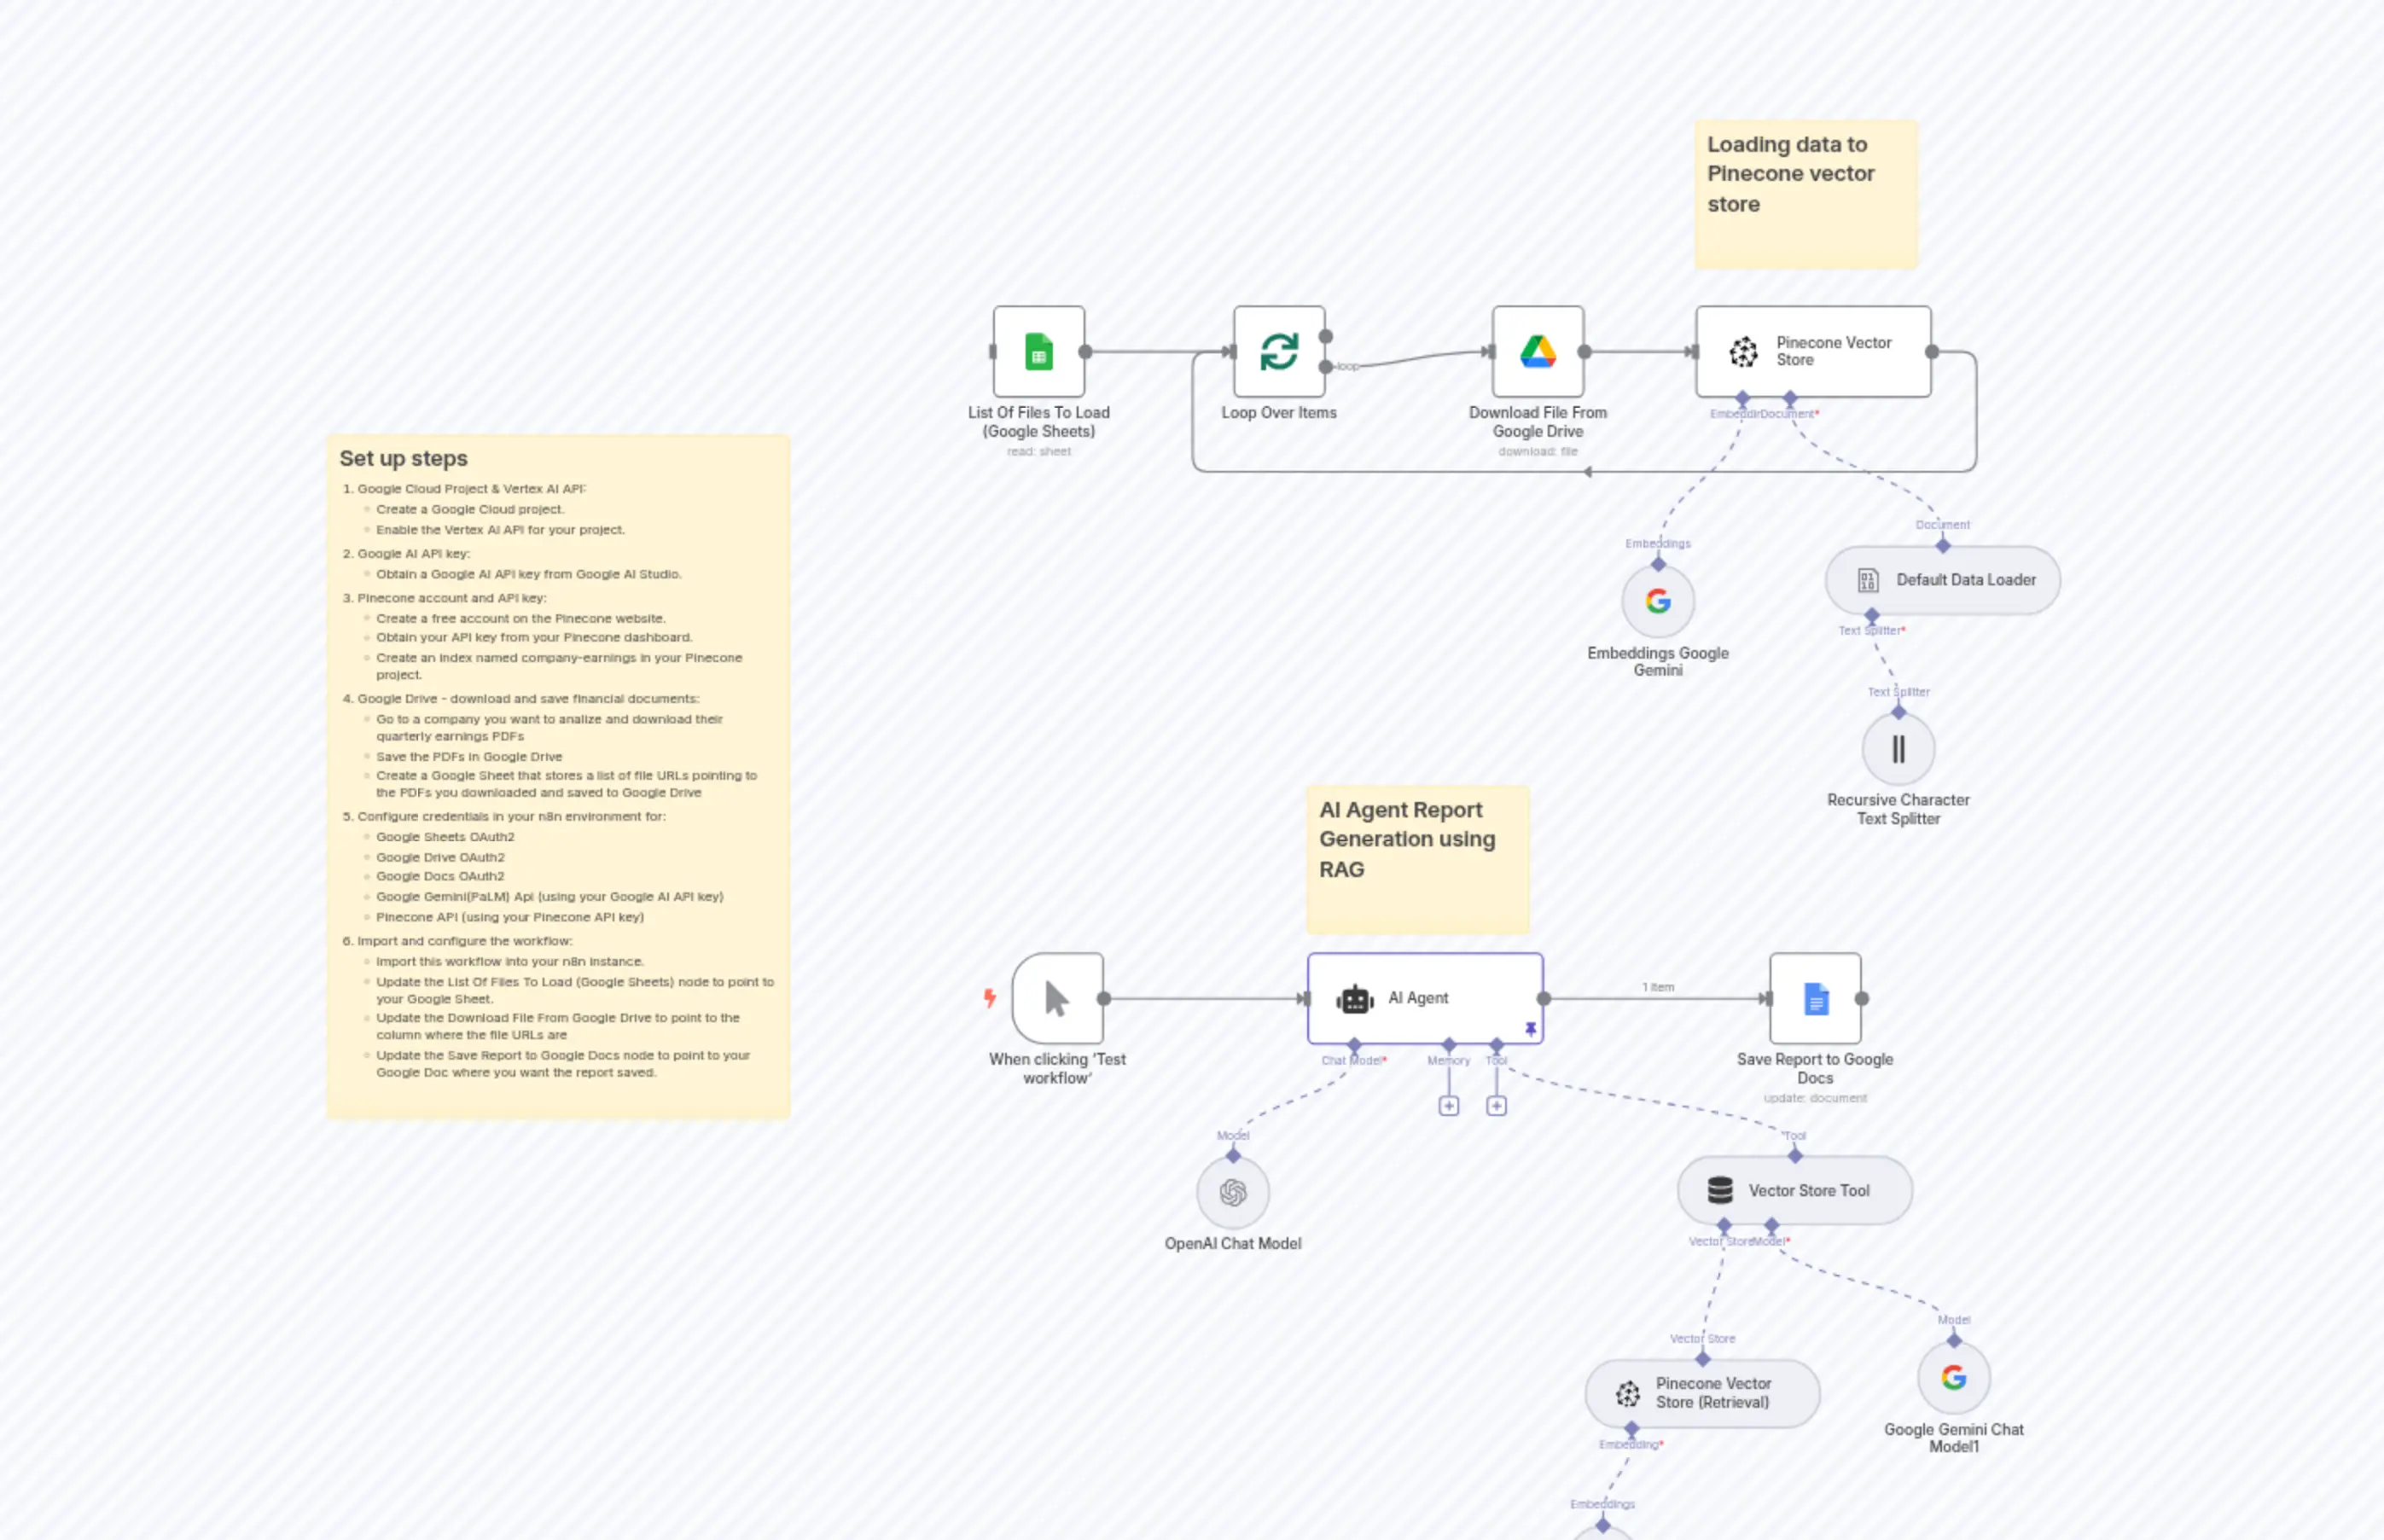Screen dimensions: 2384x1540
Task: Click the Google Gemini Chat Model1 node
Action: pyautogui.click(x=1952, y=1378)
